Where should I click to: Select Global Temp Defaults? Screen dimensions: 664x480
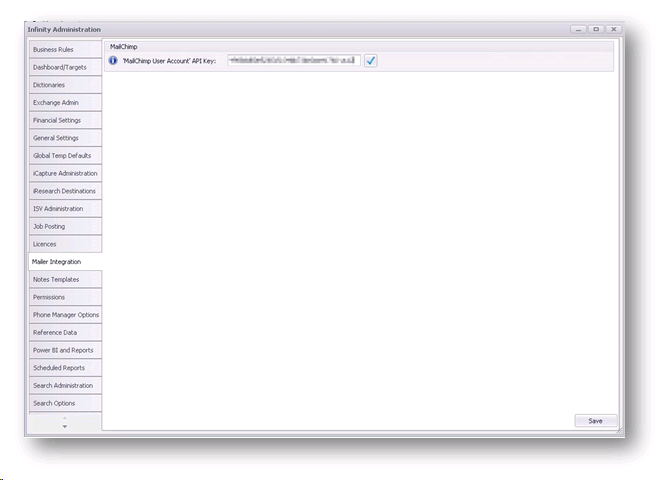65,156
